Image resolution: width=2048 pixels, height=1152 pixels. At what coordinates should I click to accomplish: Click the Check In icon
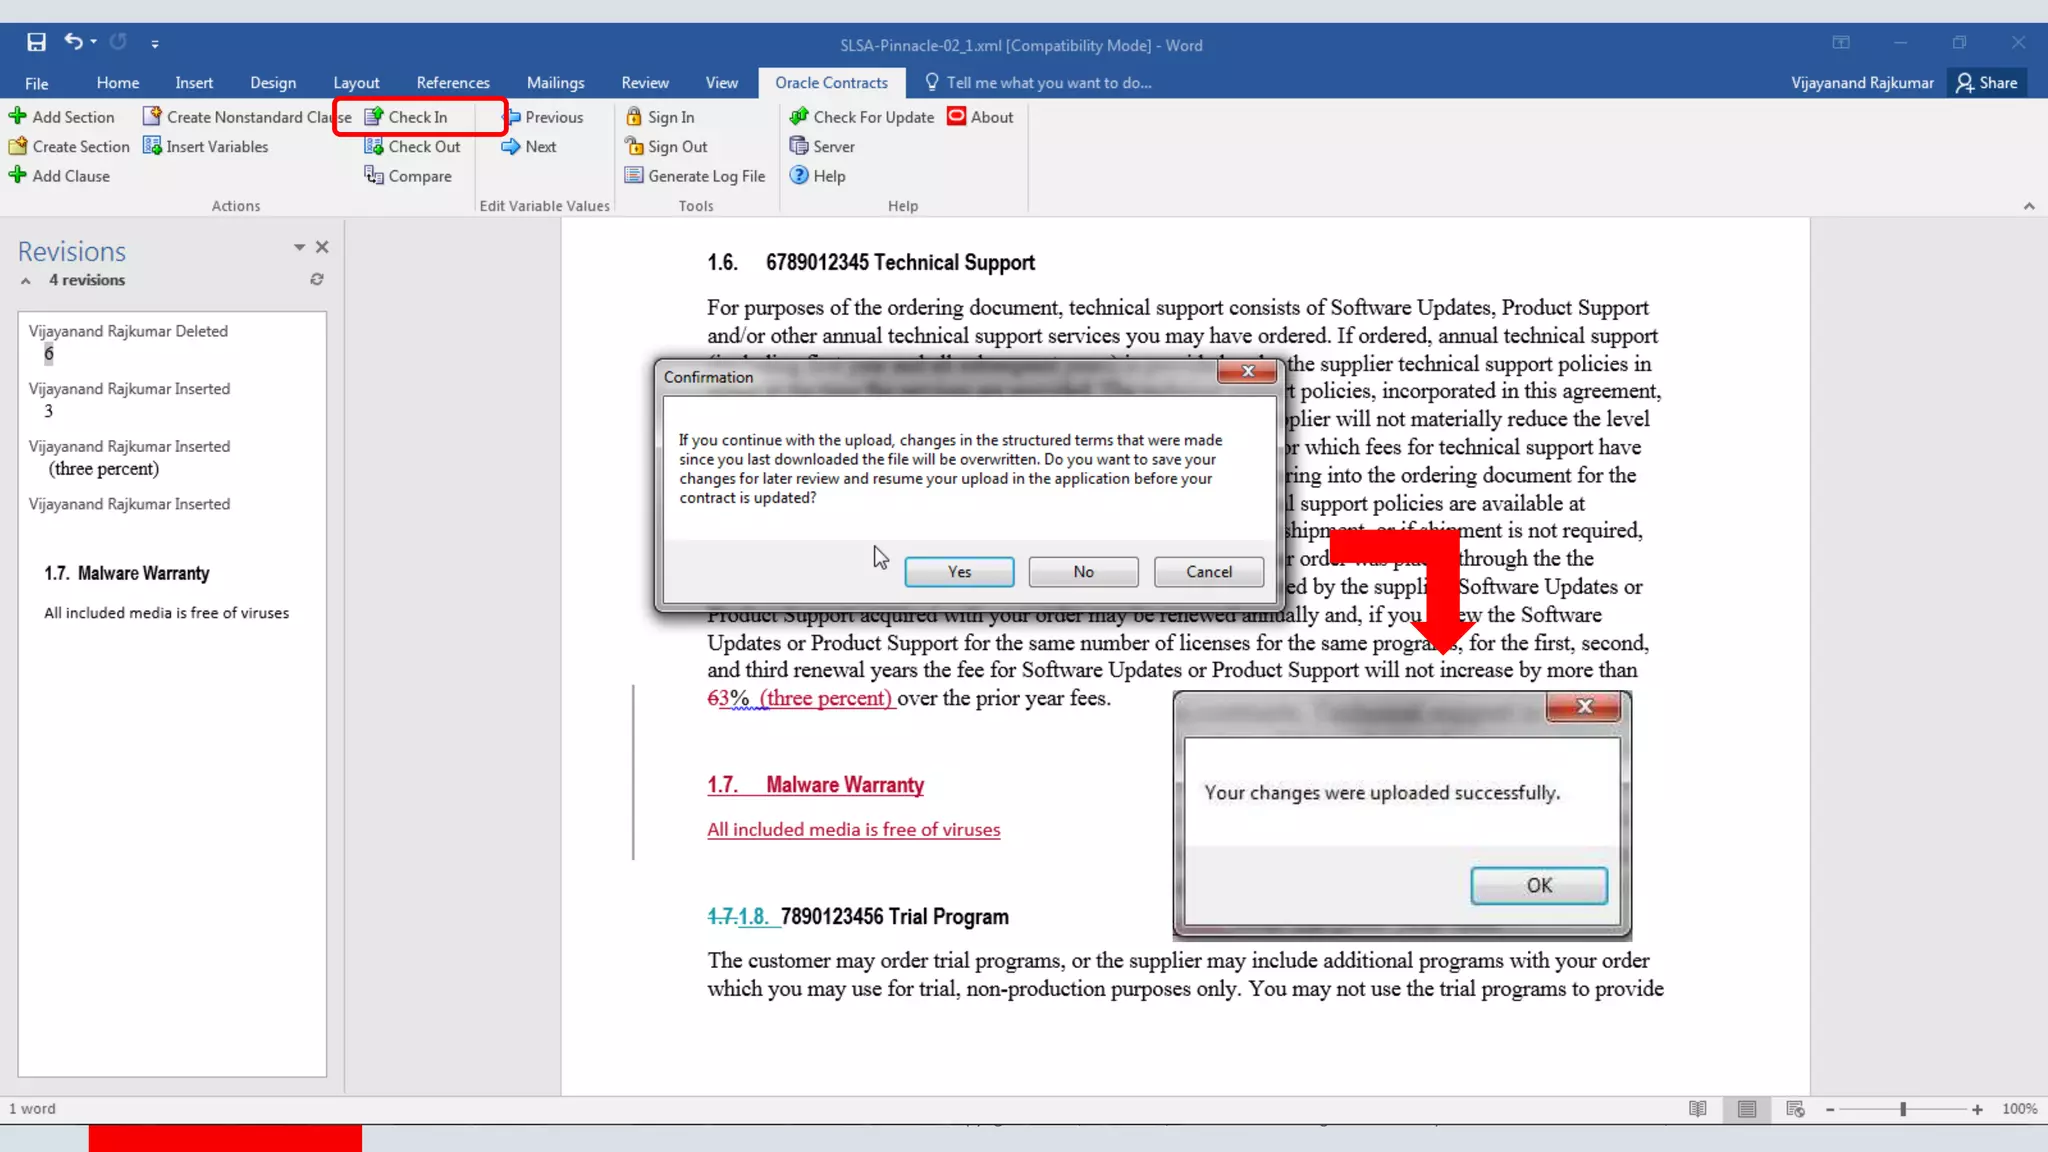click(374, 117)
